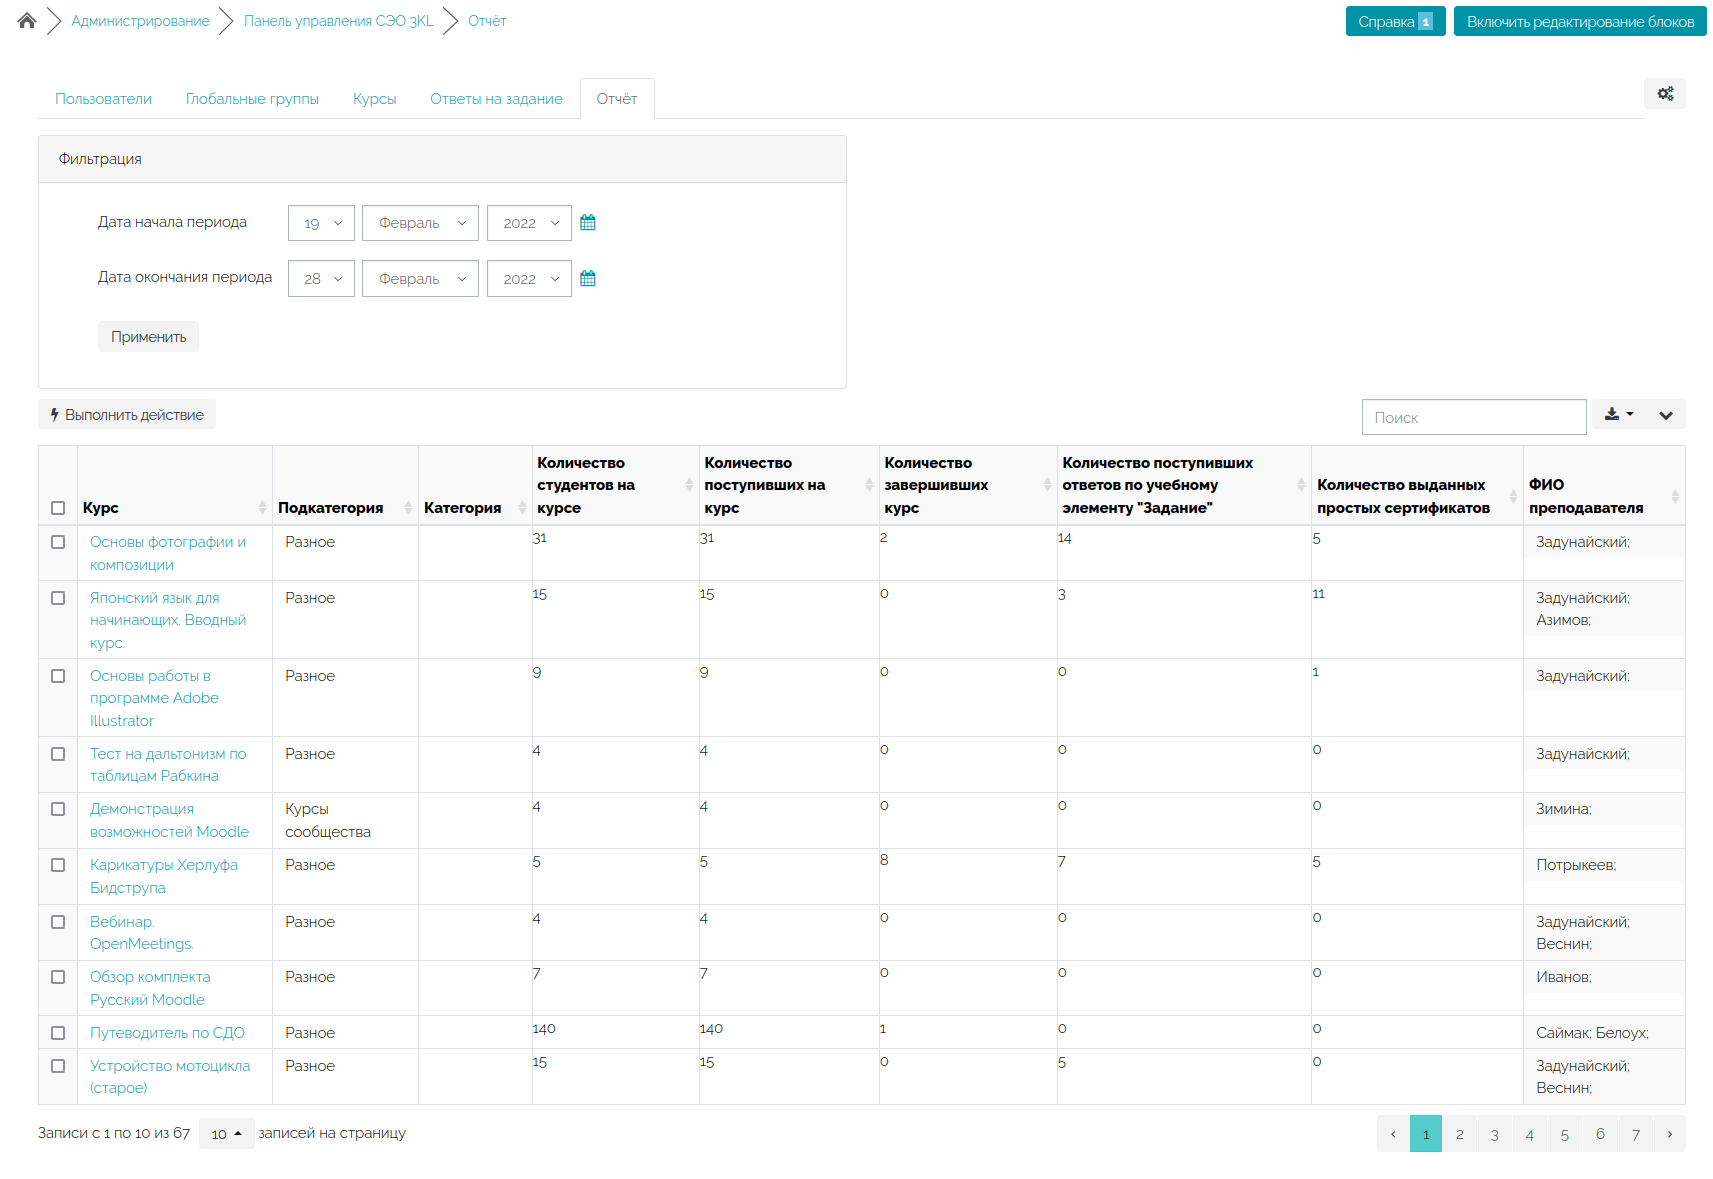Check the Японский язык для начинающих row
1713x1179 pixels.
(x=58, y=598)
